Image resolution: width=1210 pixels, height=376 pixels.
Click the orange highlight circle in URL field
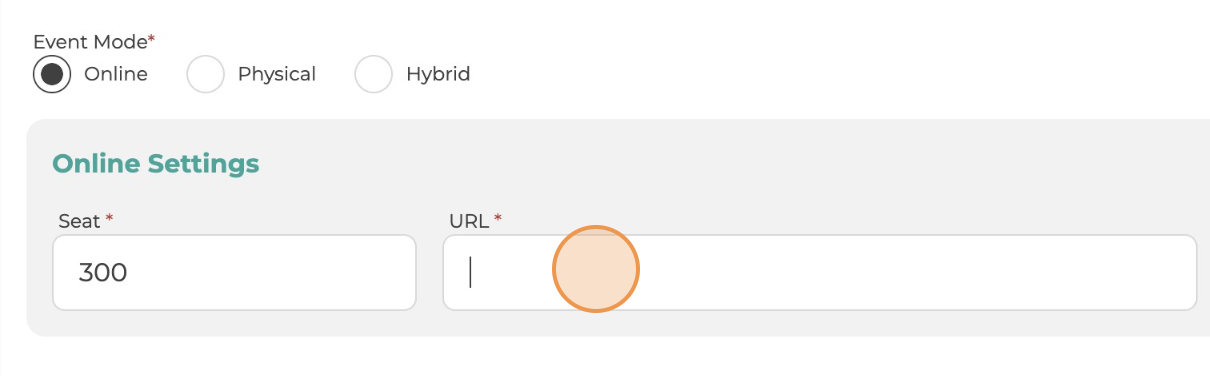(x=596, y=269)
